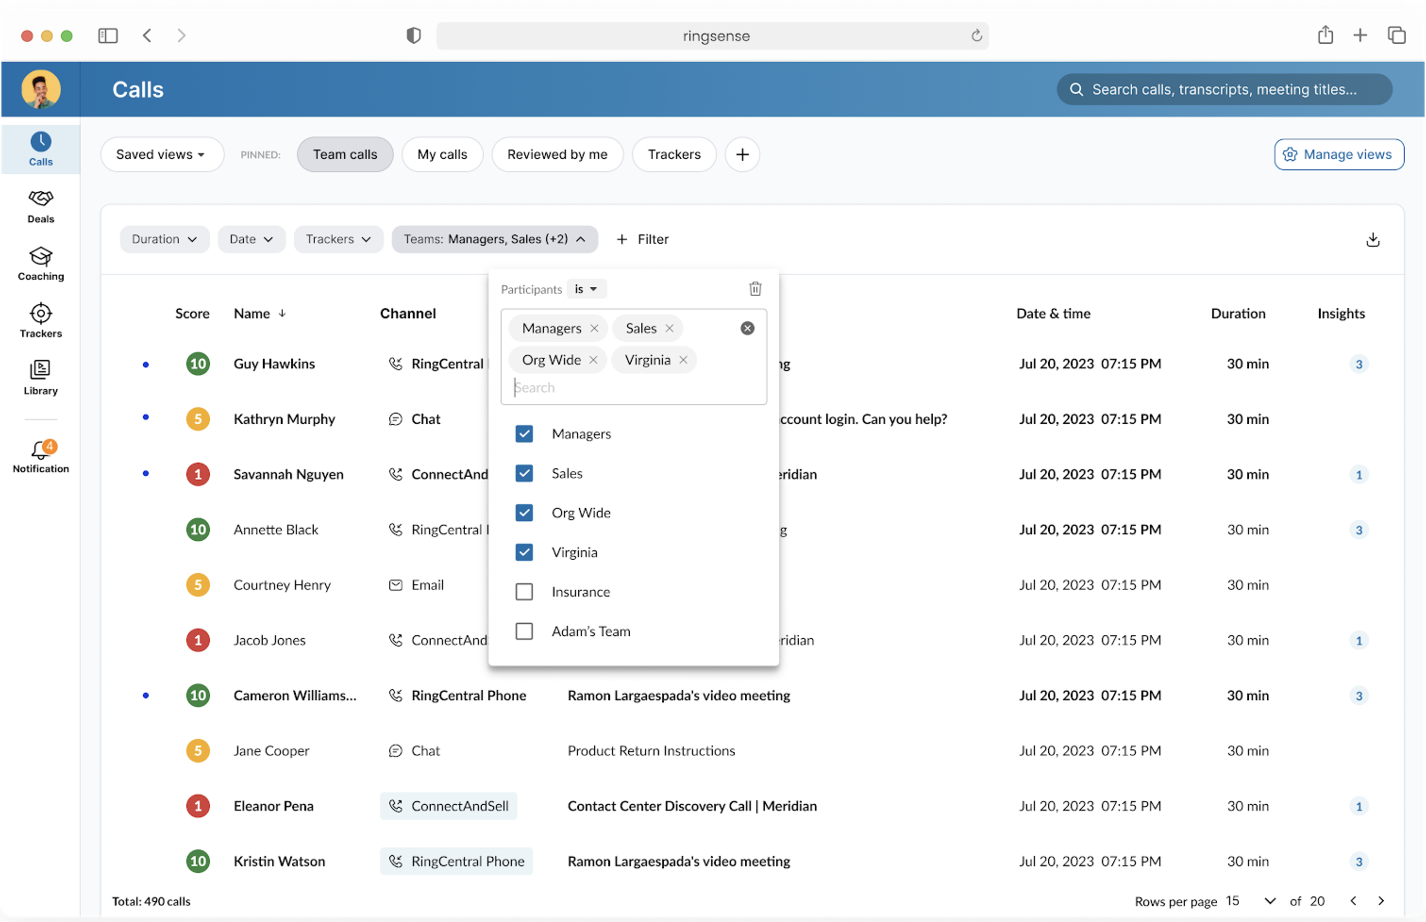Add a new filter with Filter button

coord(643,240)
